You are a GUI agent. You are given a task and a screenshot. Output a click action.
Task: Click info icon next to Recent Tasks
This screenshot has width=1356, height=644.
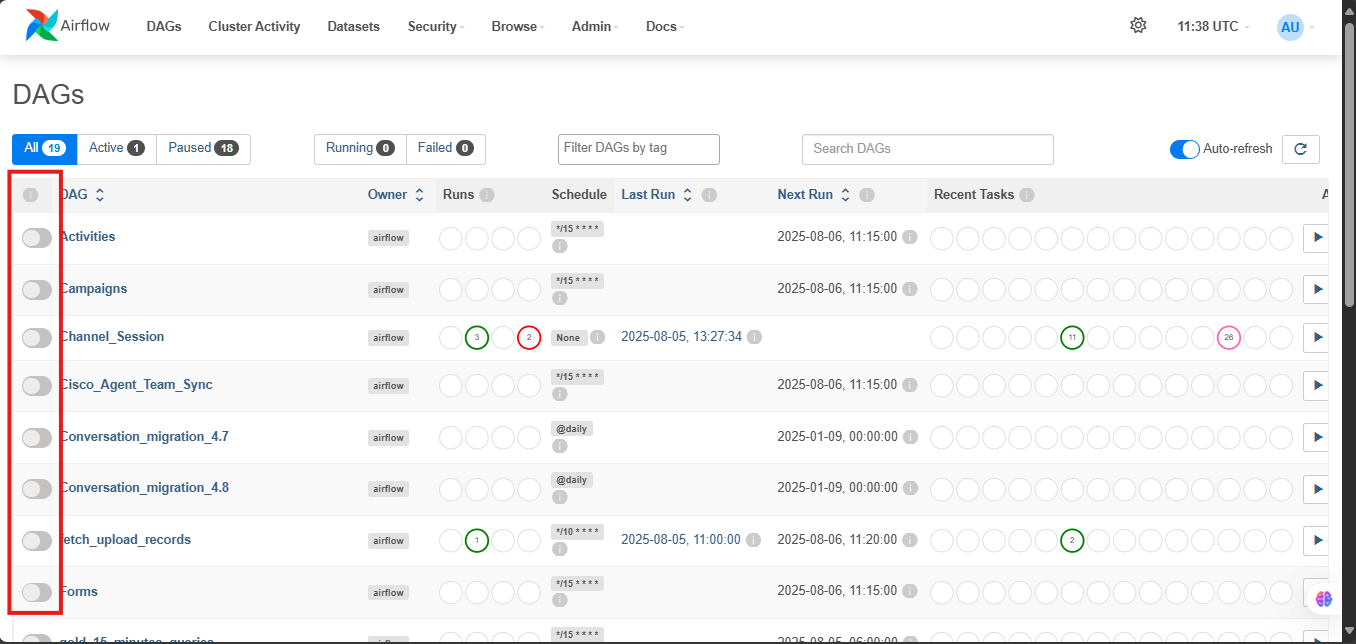tap(1026, 195)
